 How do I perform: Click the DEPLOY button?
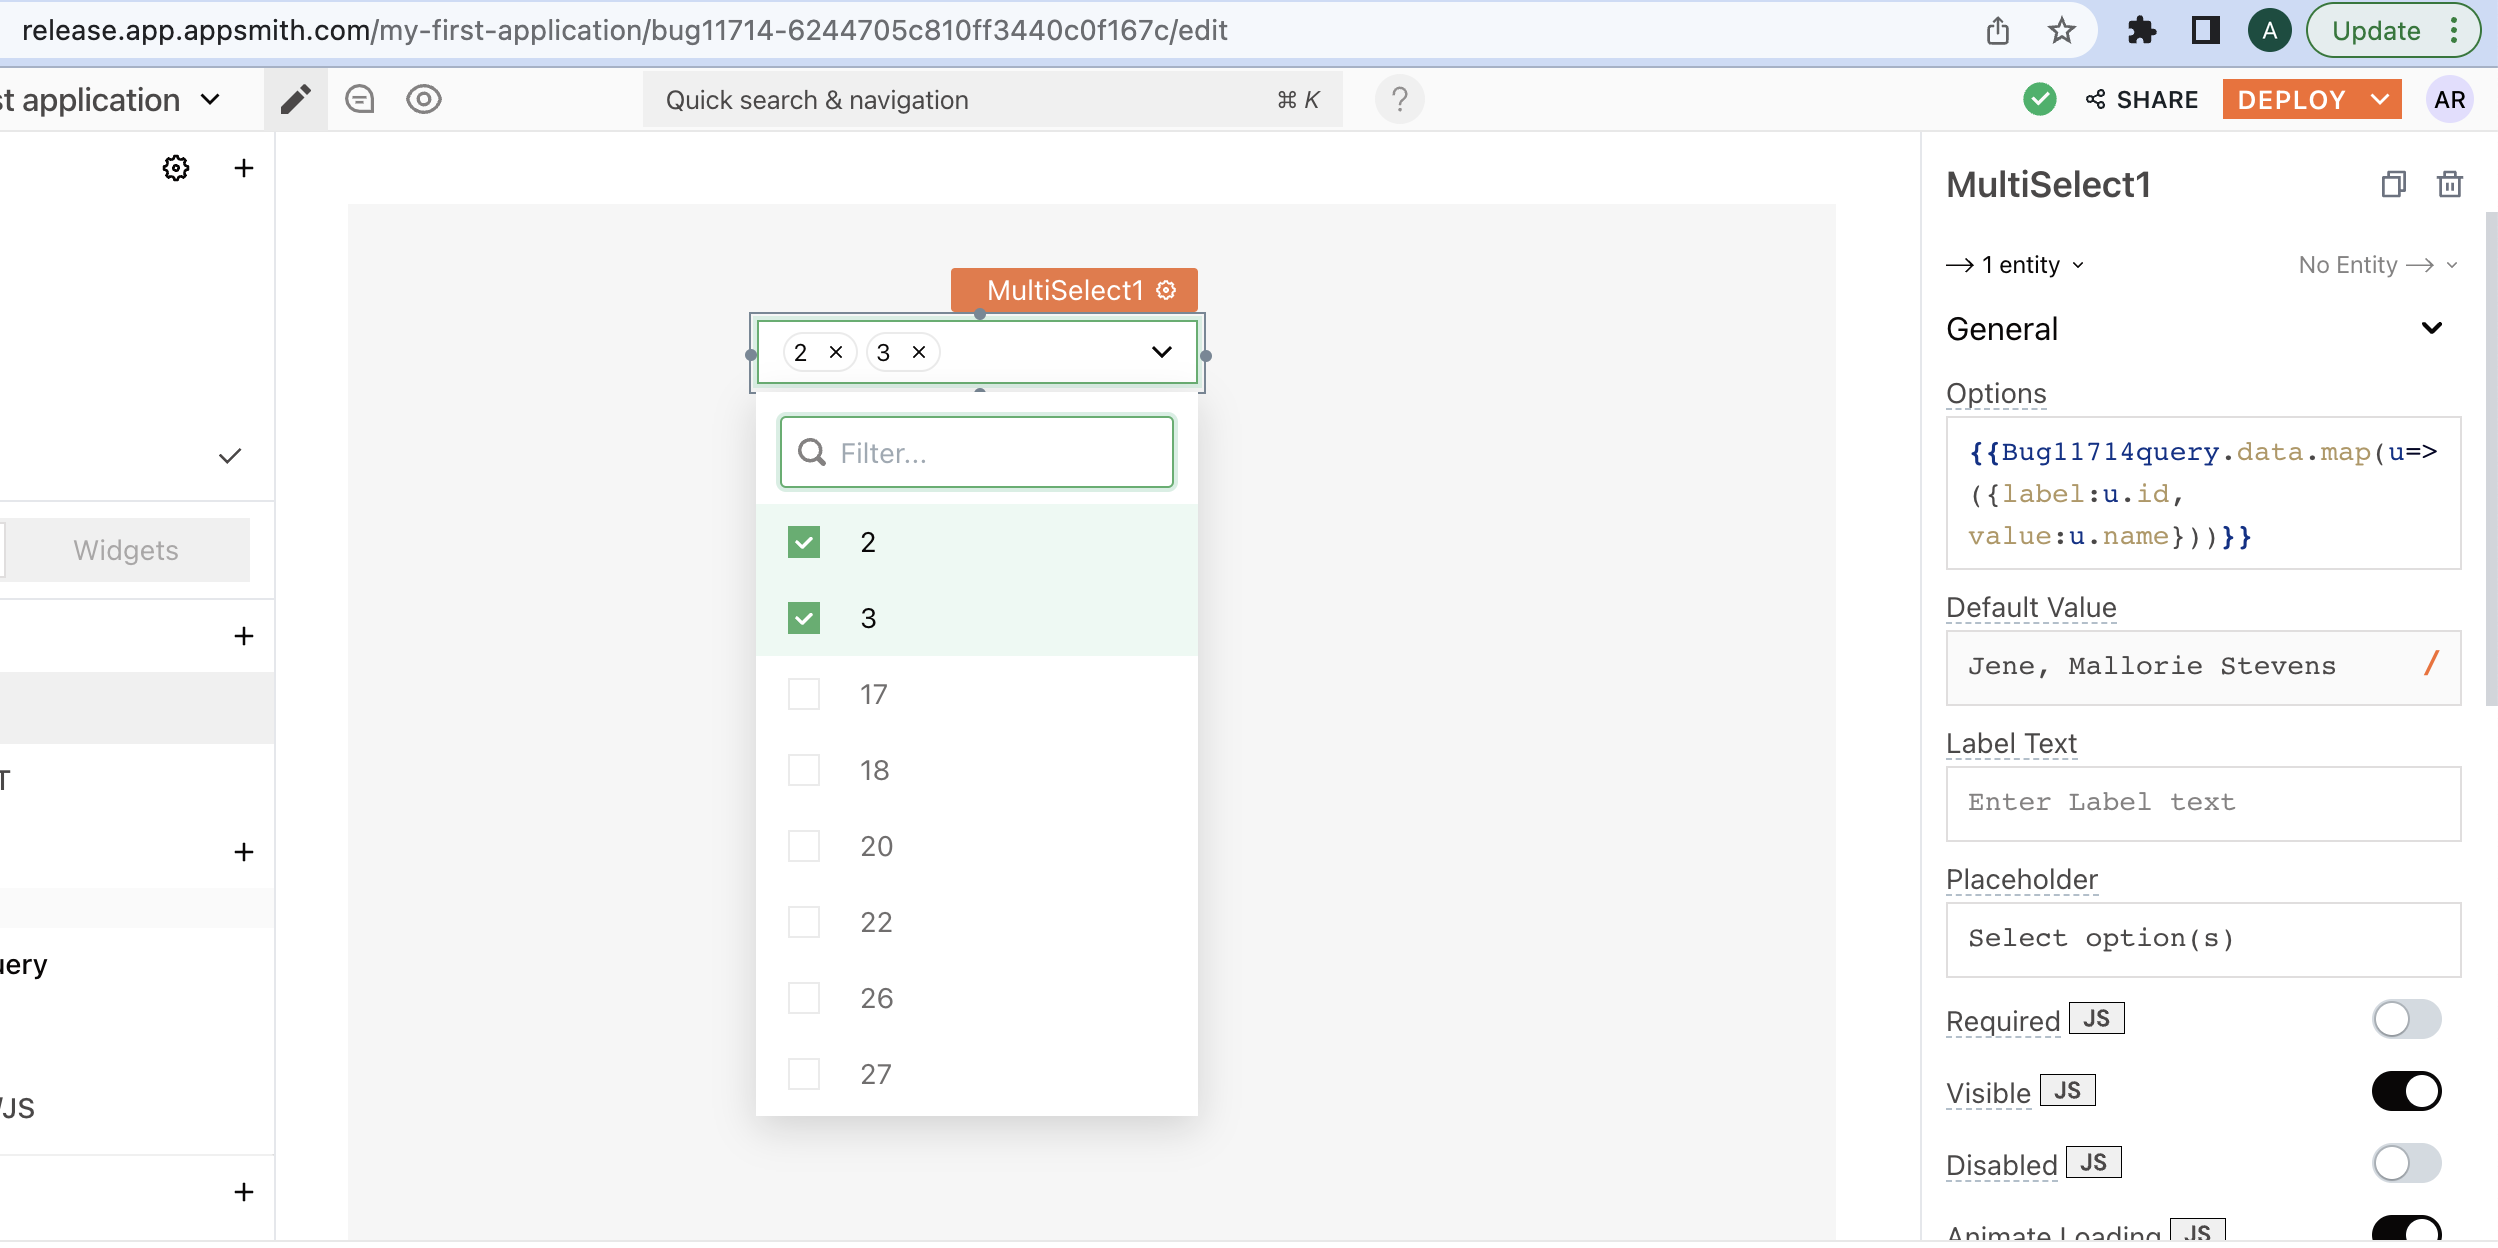click(2291, 99)
